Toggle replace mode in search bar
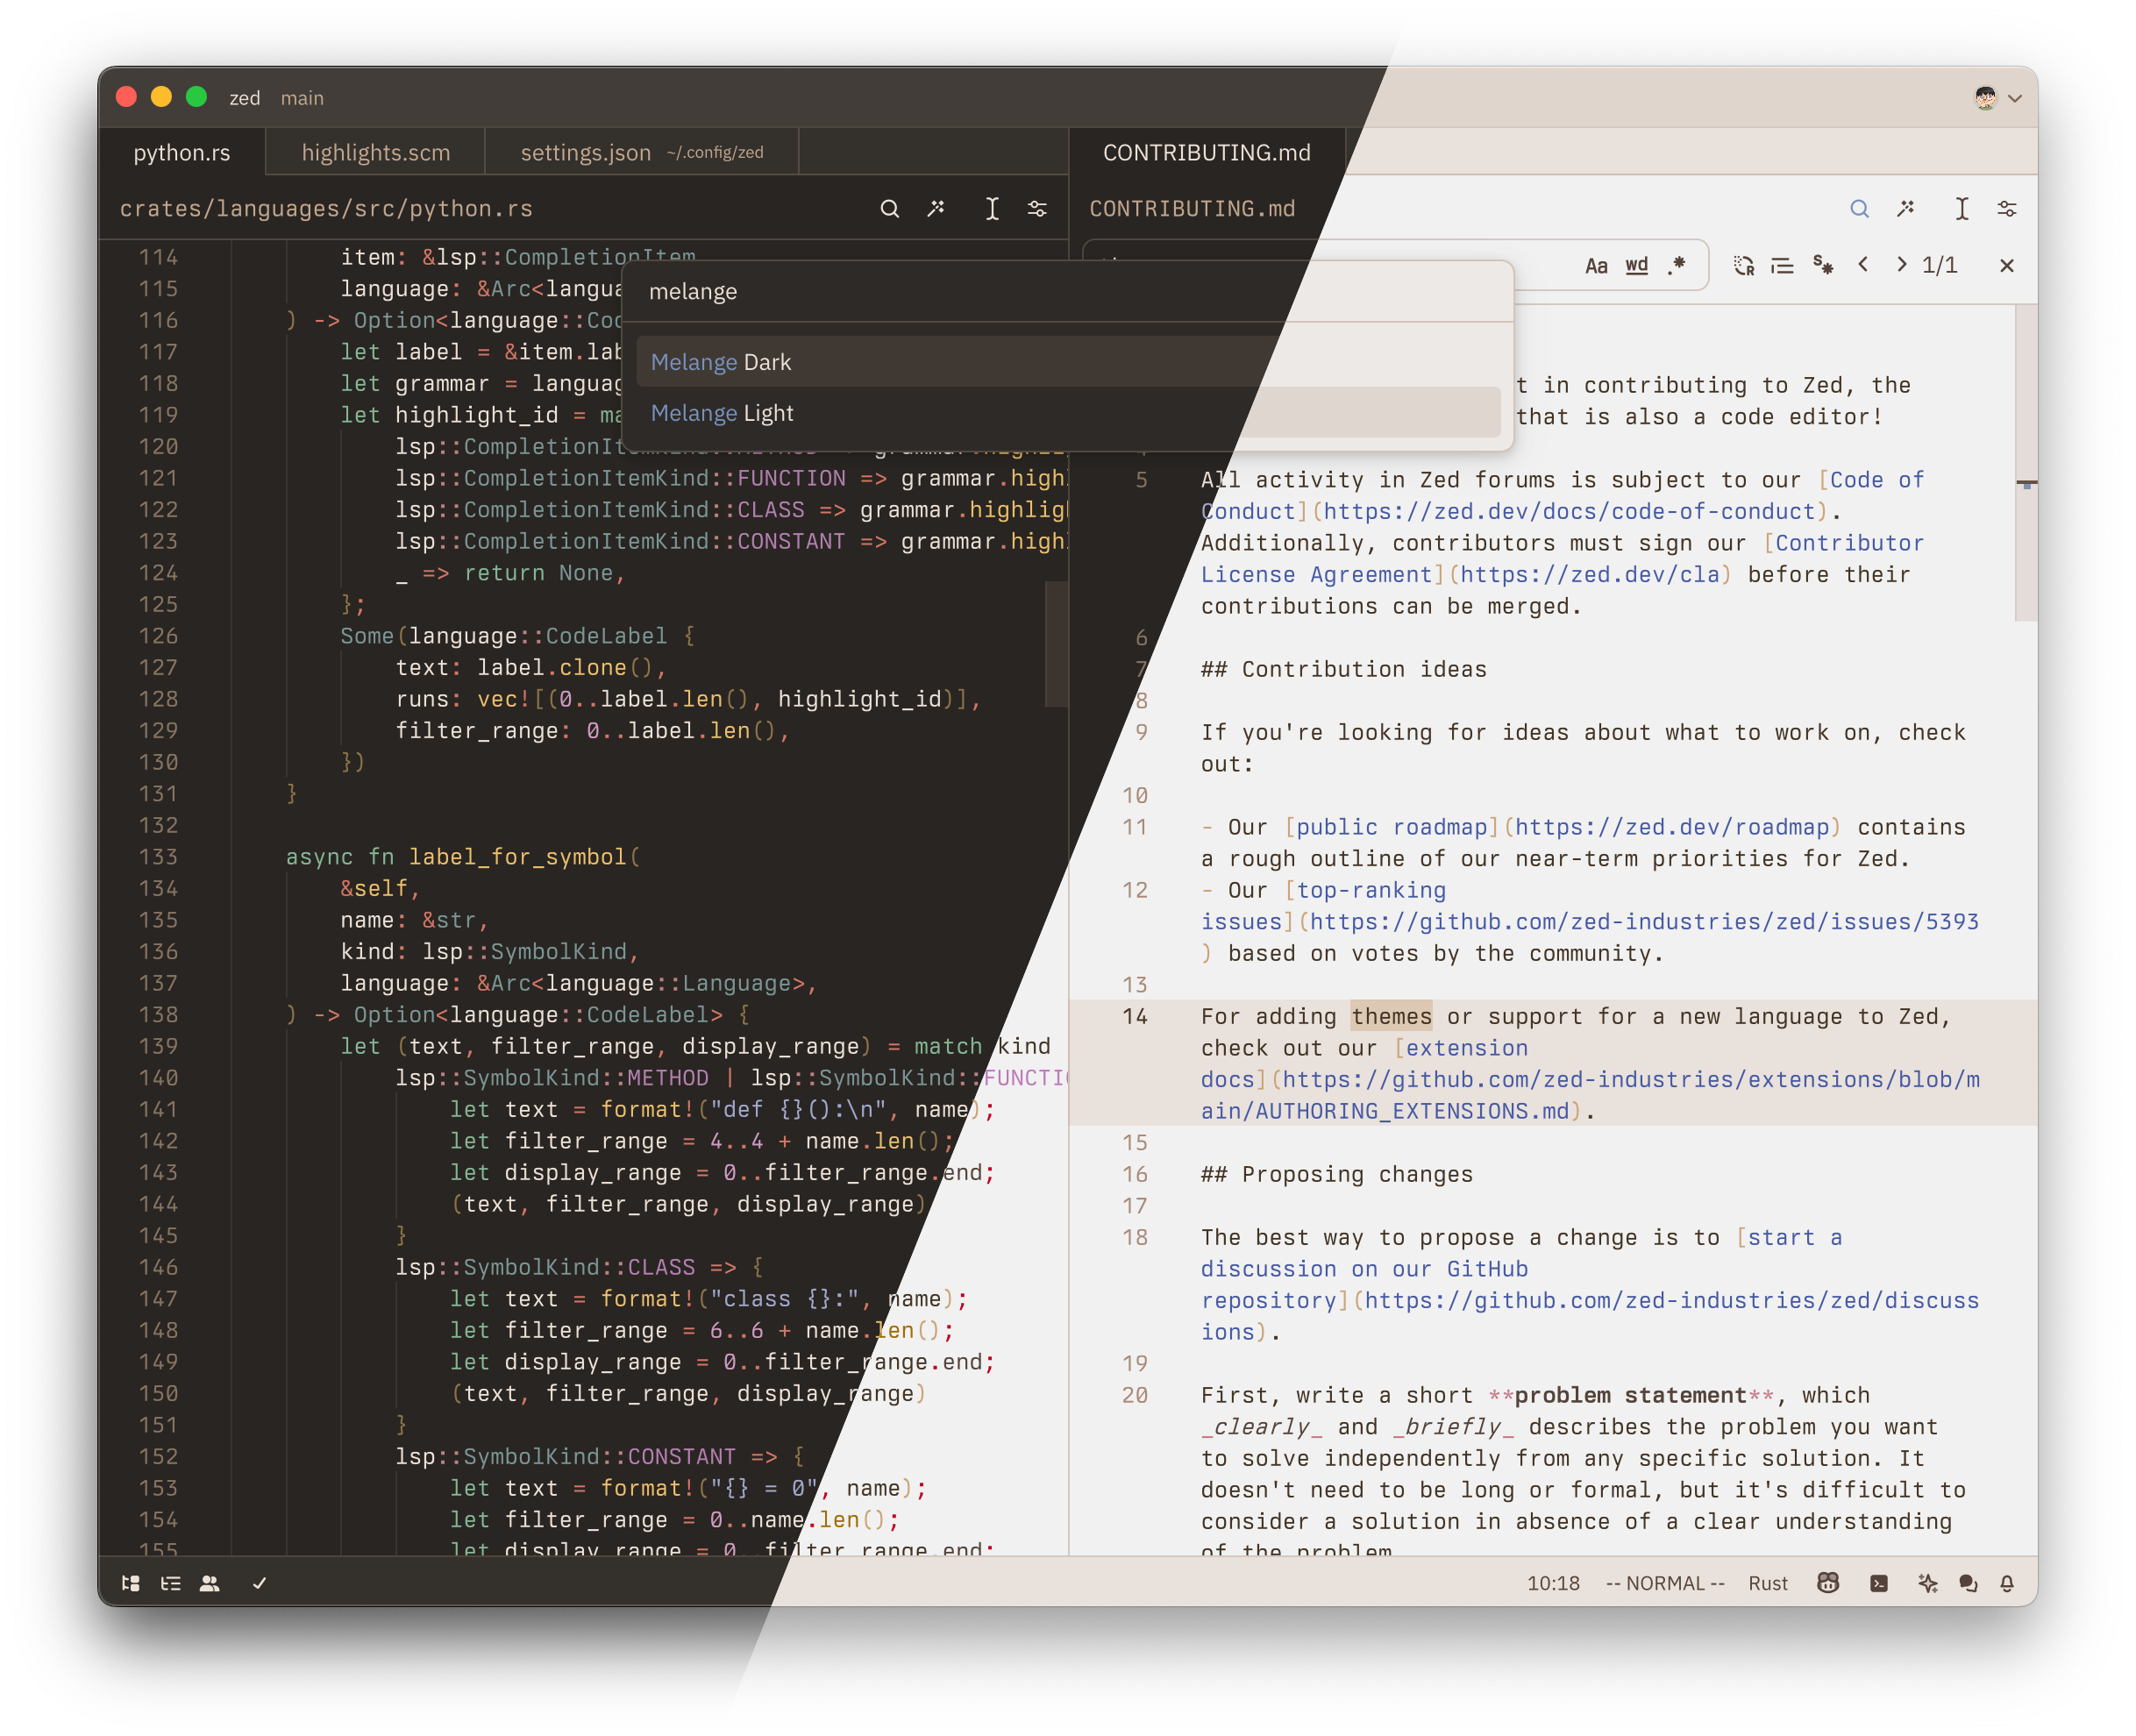 click(1744, 265)
